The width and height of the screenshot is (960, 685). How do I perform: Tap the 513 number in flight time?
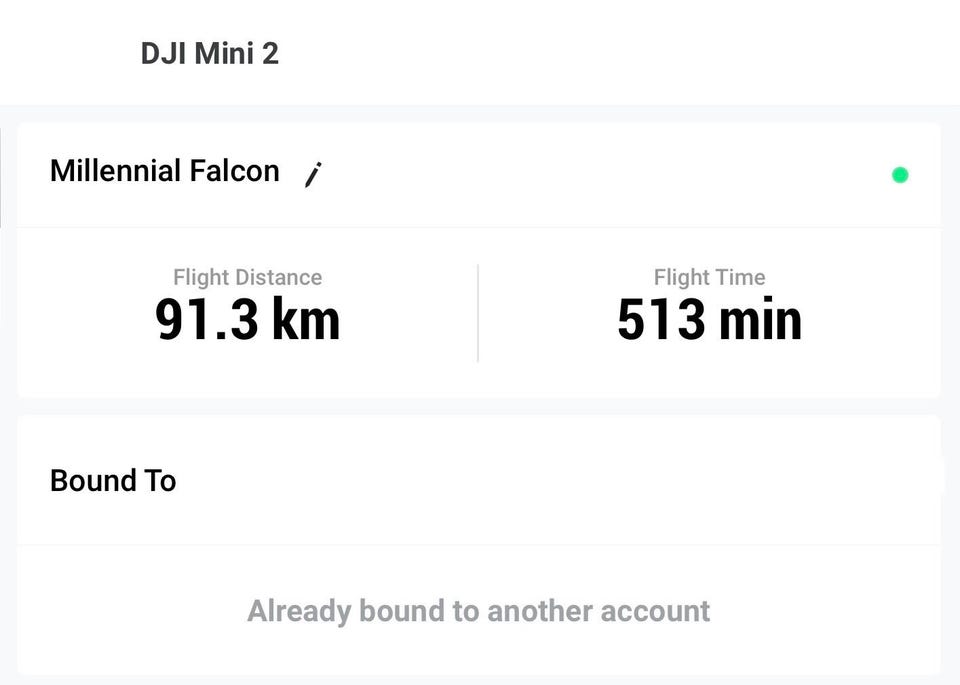[658, 320]
